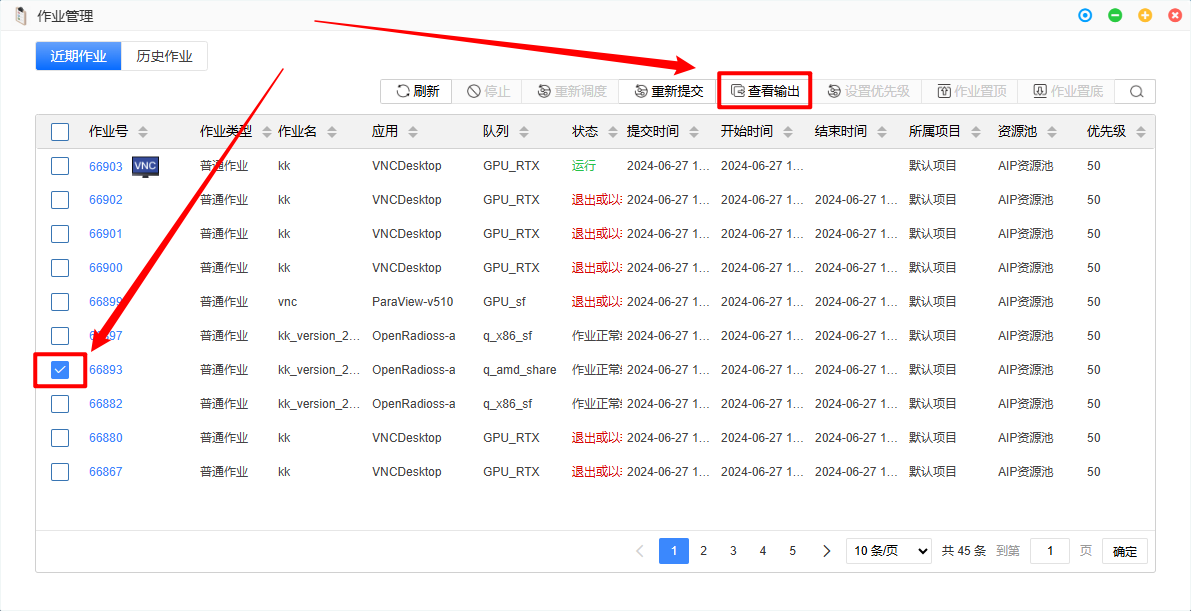Click the 作业置顶 move-to-top button
This screenshot has height=611, width=1191.
coord(971,91)
